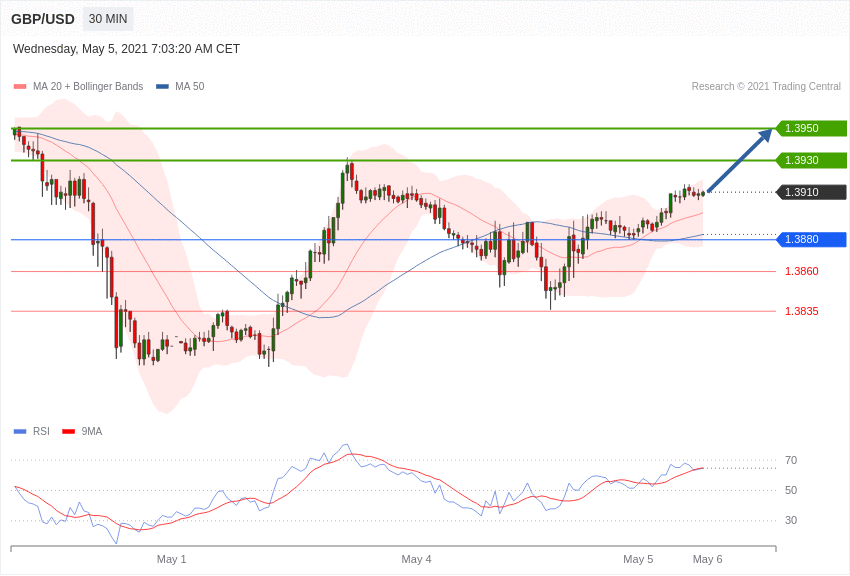Click the RSI 30 level label
This screenshot has height=576, width=850.
pyautogui.click(x=791, y=520)
